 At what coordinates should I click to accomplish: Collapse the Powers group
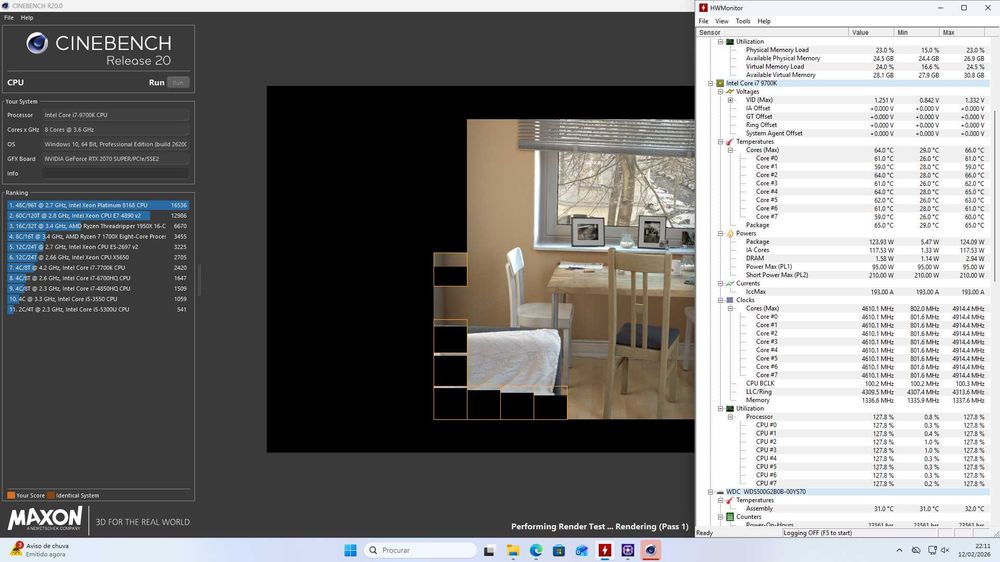click(721, 233)
